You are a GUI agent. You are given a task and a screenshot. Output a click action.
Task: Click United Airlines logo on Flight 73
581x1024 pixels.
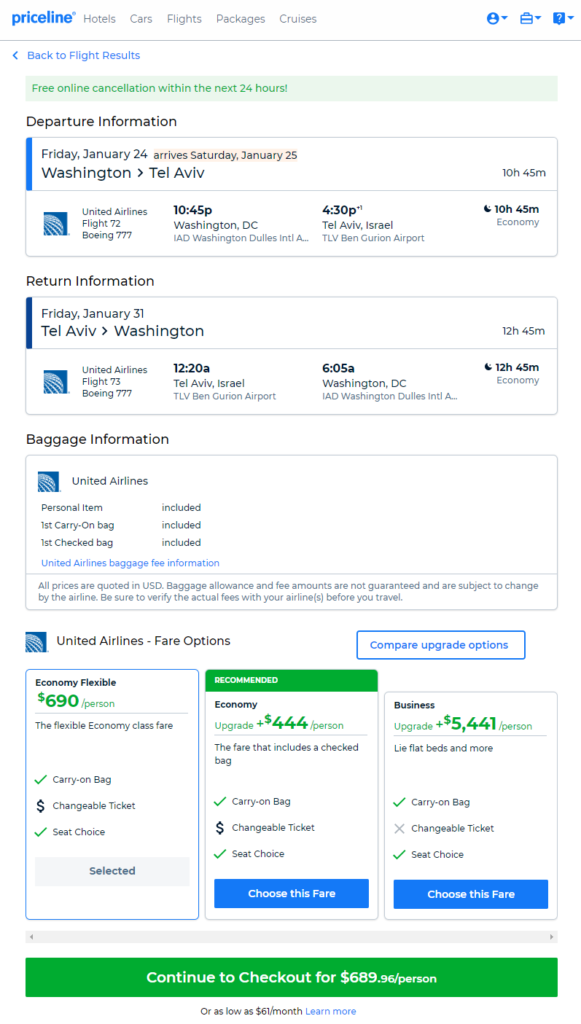coord(55,381)
